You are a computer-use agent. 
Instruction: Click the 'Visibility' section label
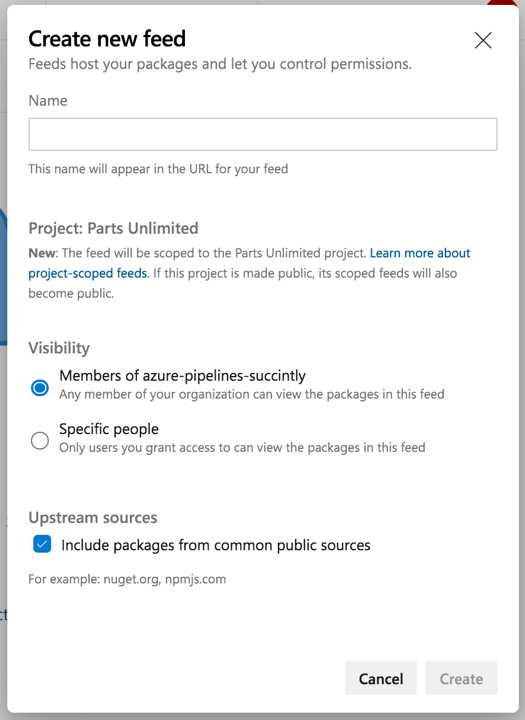tap(59, 348)
